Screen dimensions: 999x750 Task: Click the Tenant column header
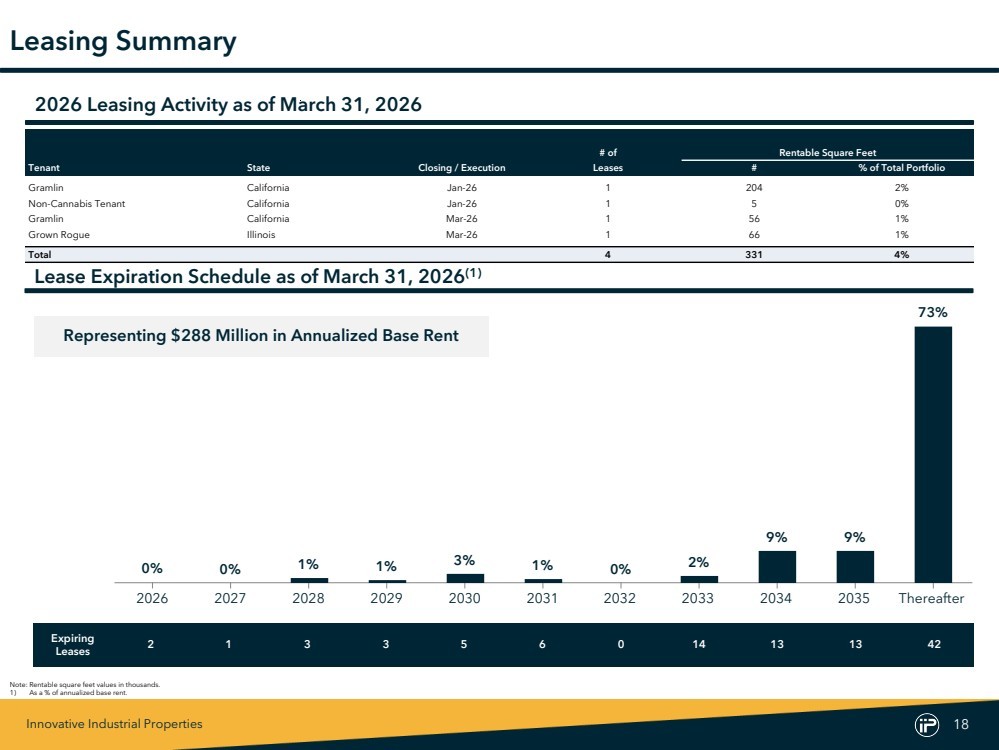pos(44,168)
